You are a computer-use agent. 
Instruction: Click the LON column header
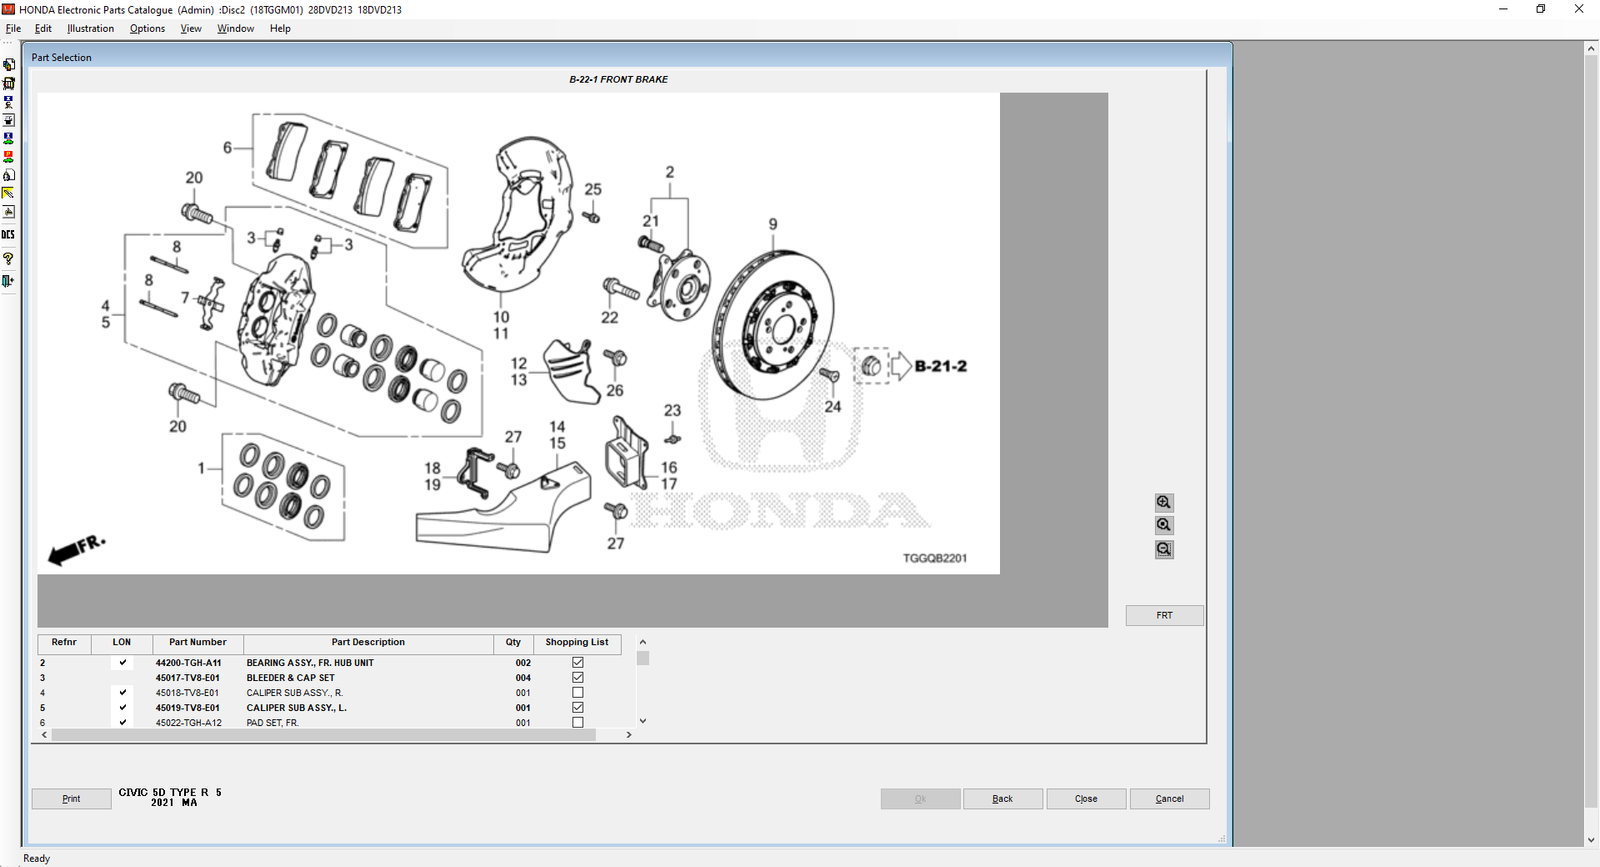[122, 643]
